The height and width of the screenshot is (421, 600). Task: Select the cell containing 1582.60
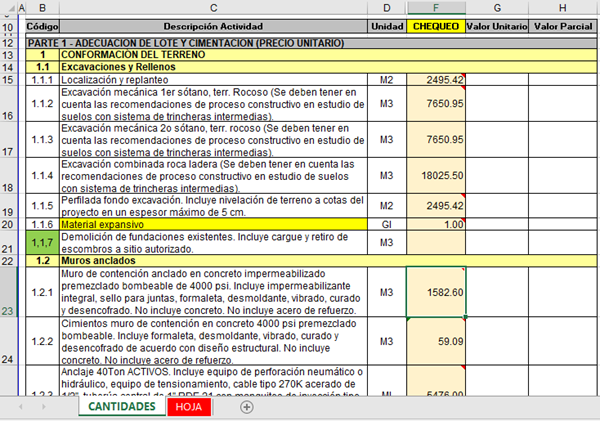coord(436,292)
